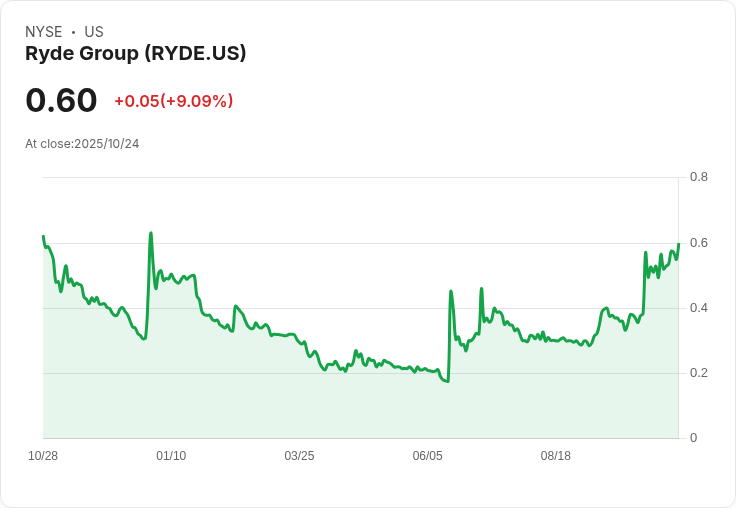736x508 pixels.
Task: Click the lowest trough of the price line
Action: [x=448, y=381]
